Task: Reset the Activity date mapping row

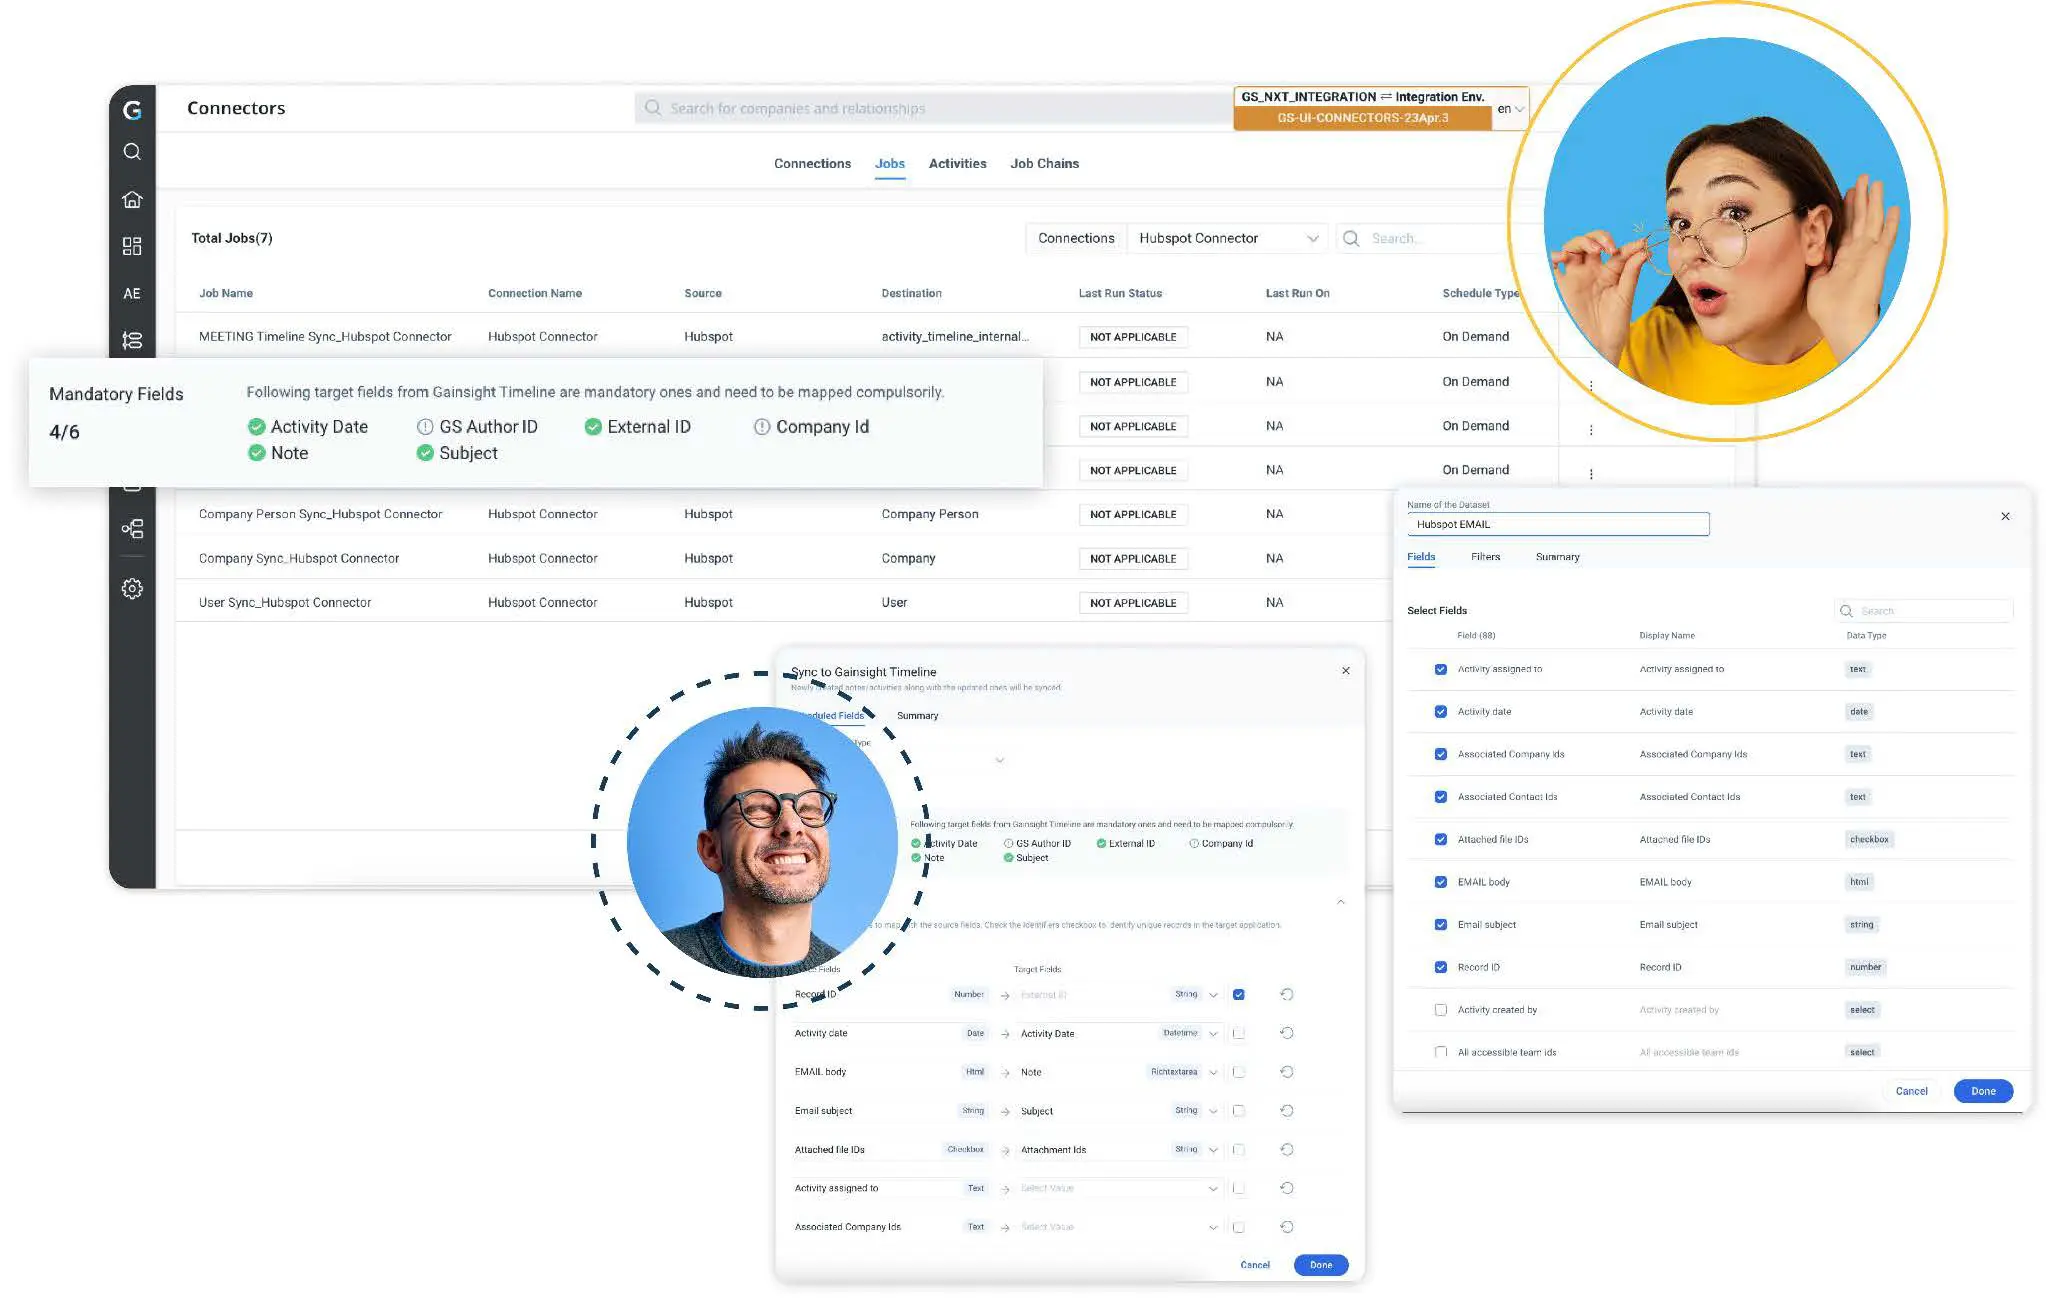Action: 1287,1033
